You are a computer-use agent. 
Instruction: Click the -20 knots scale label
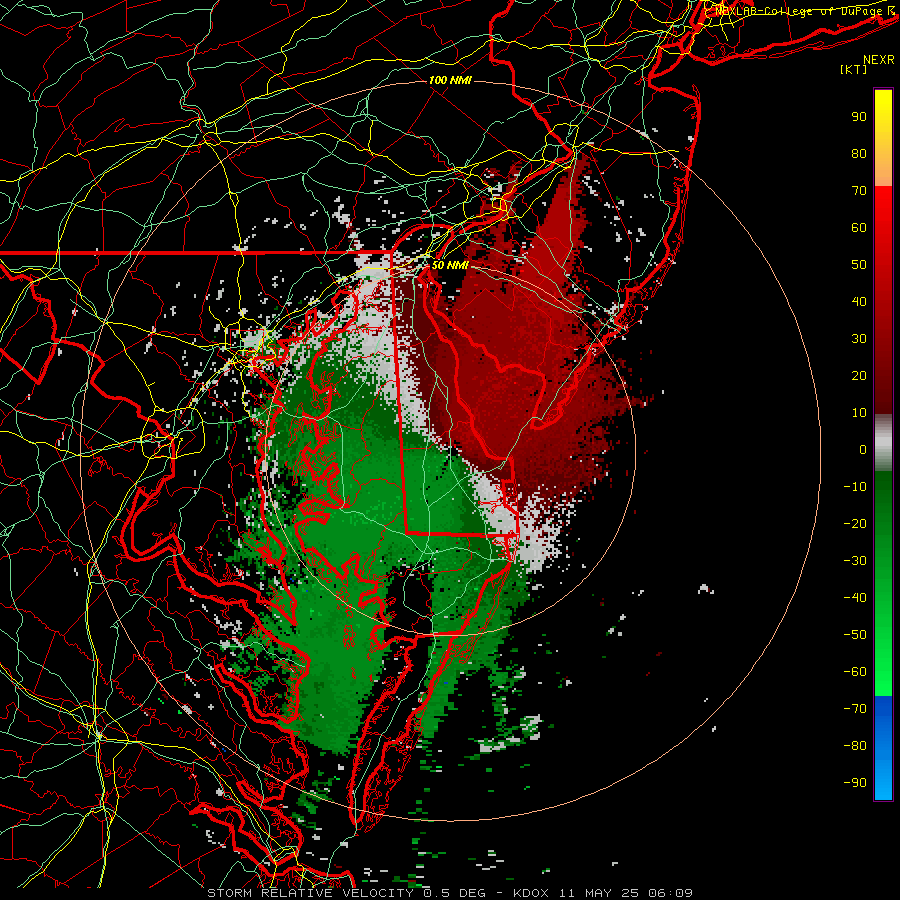pos(855,523)
